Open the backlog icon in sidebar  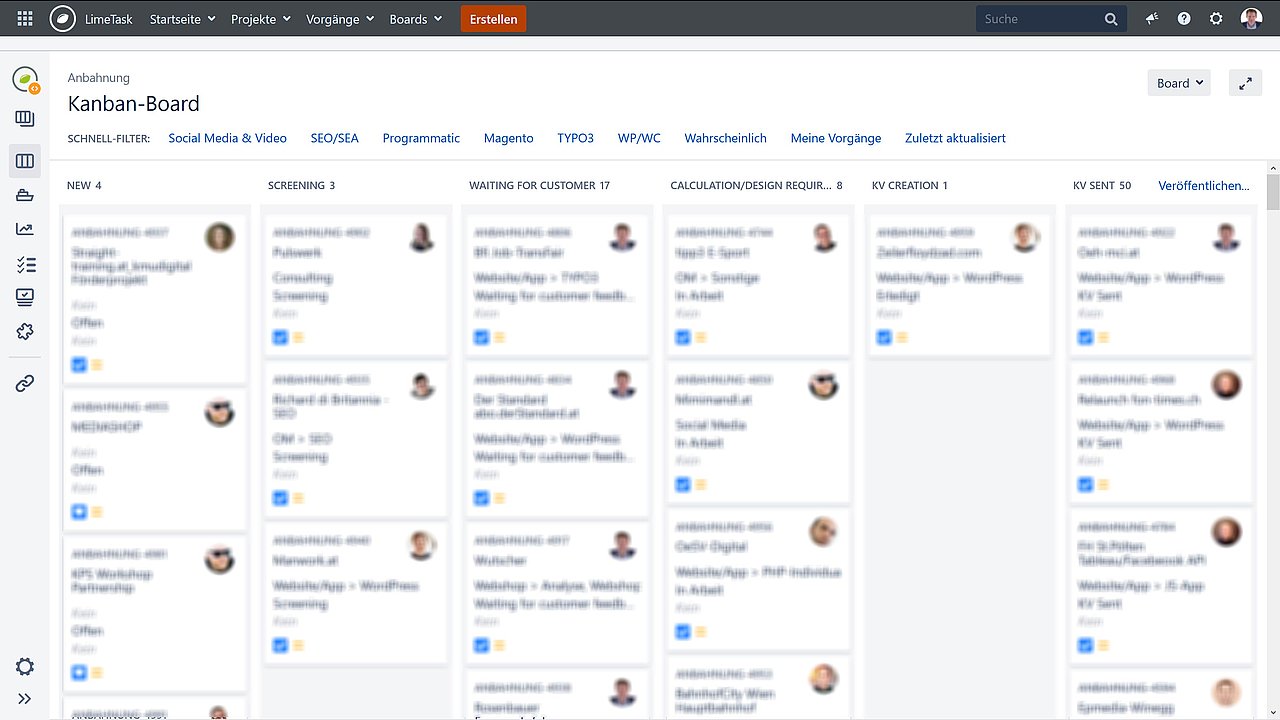coord(25,119)
